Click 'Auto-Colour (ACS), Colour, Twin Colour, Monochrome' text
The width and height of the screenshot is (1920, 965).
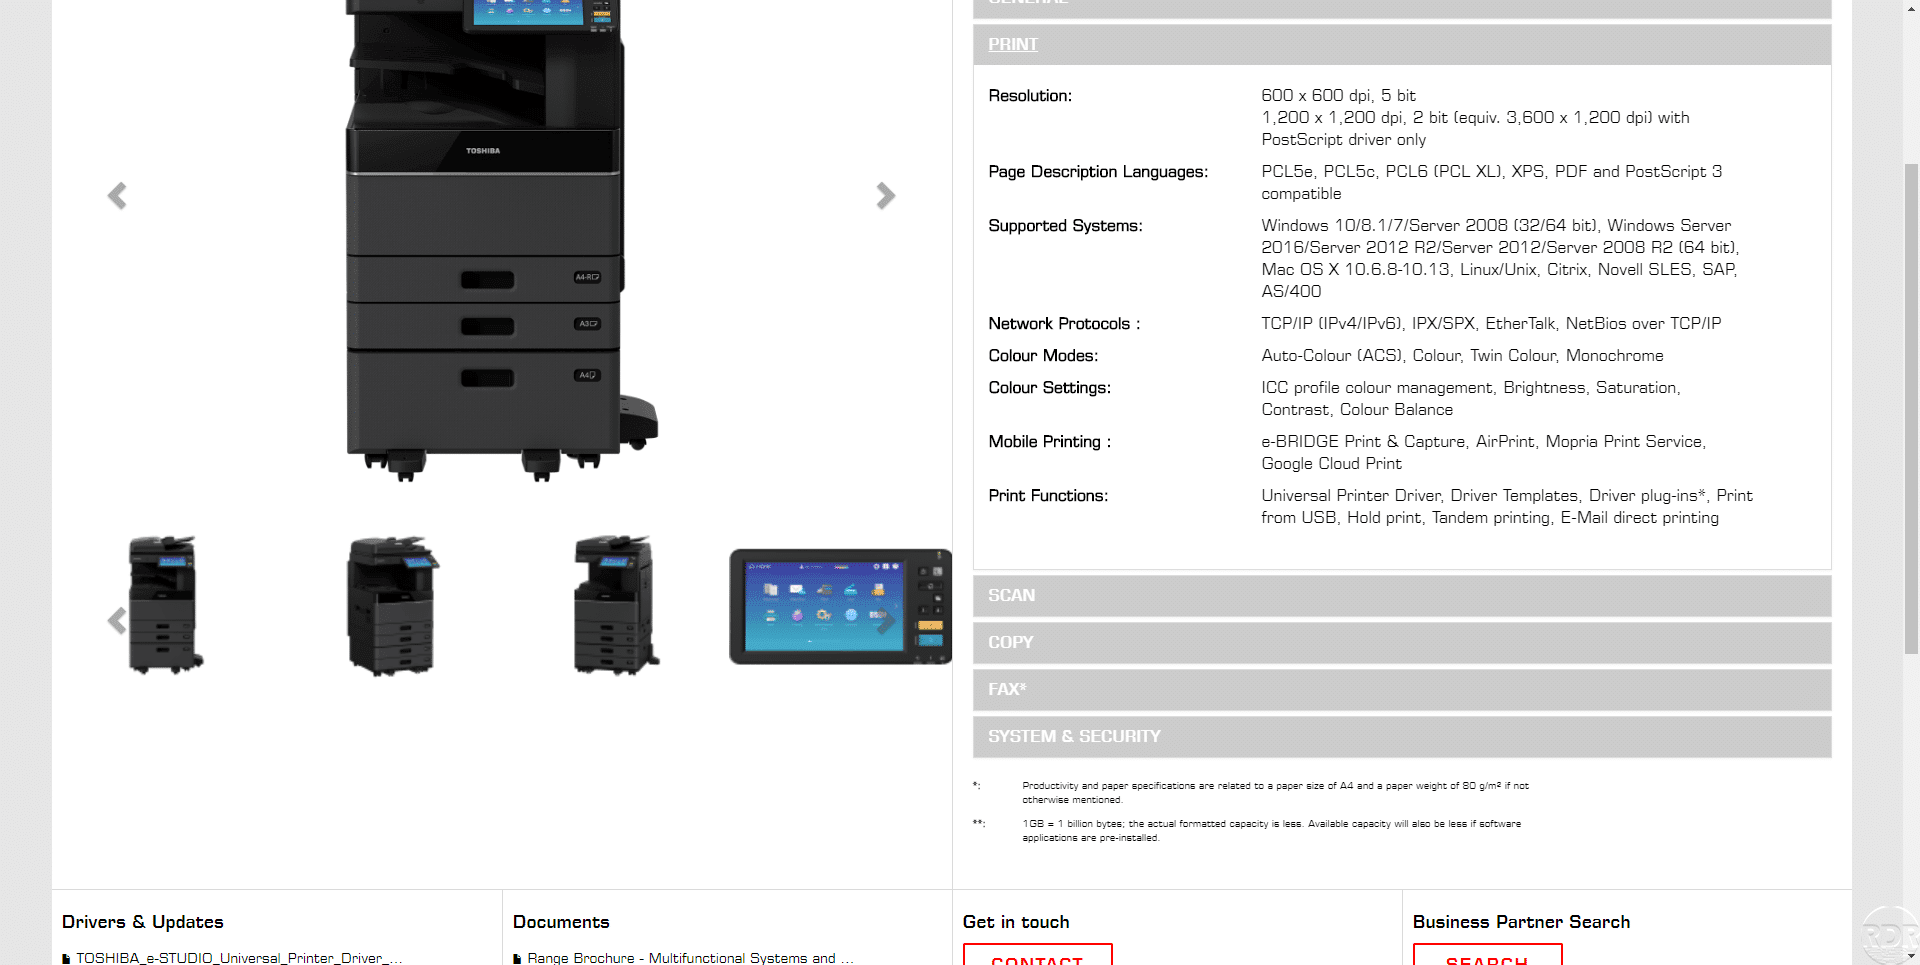coord(1462,356)
